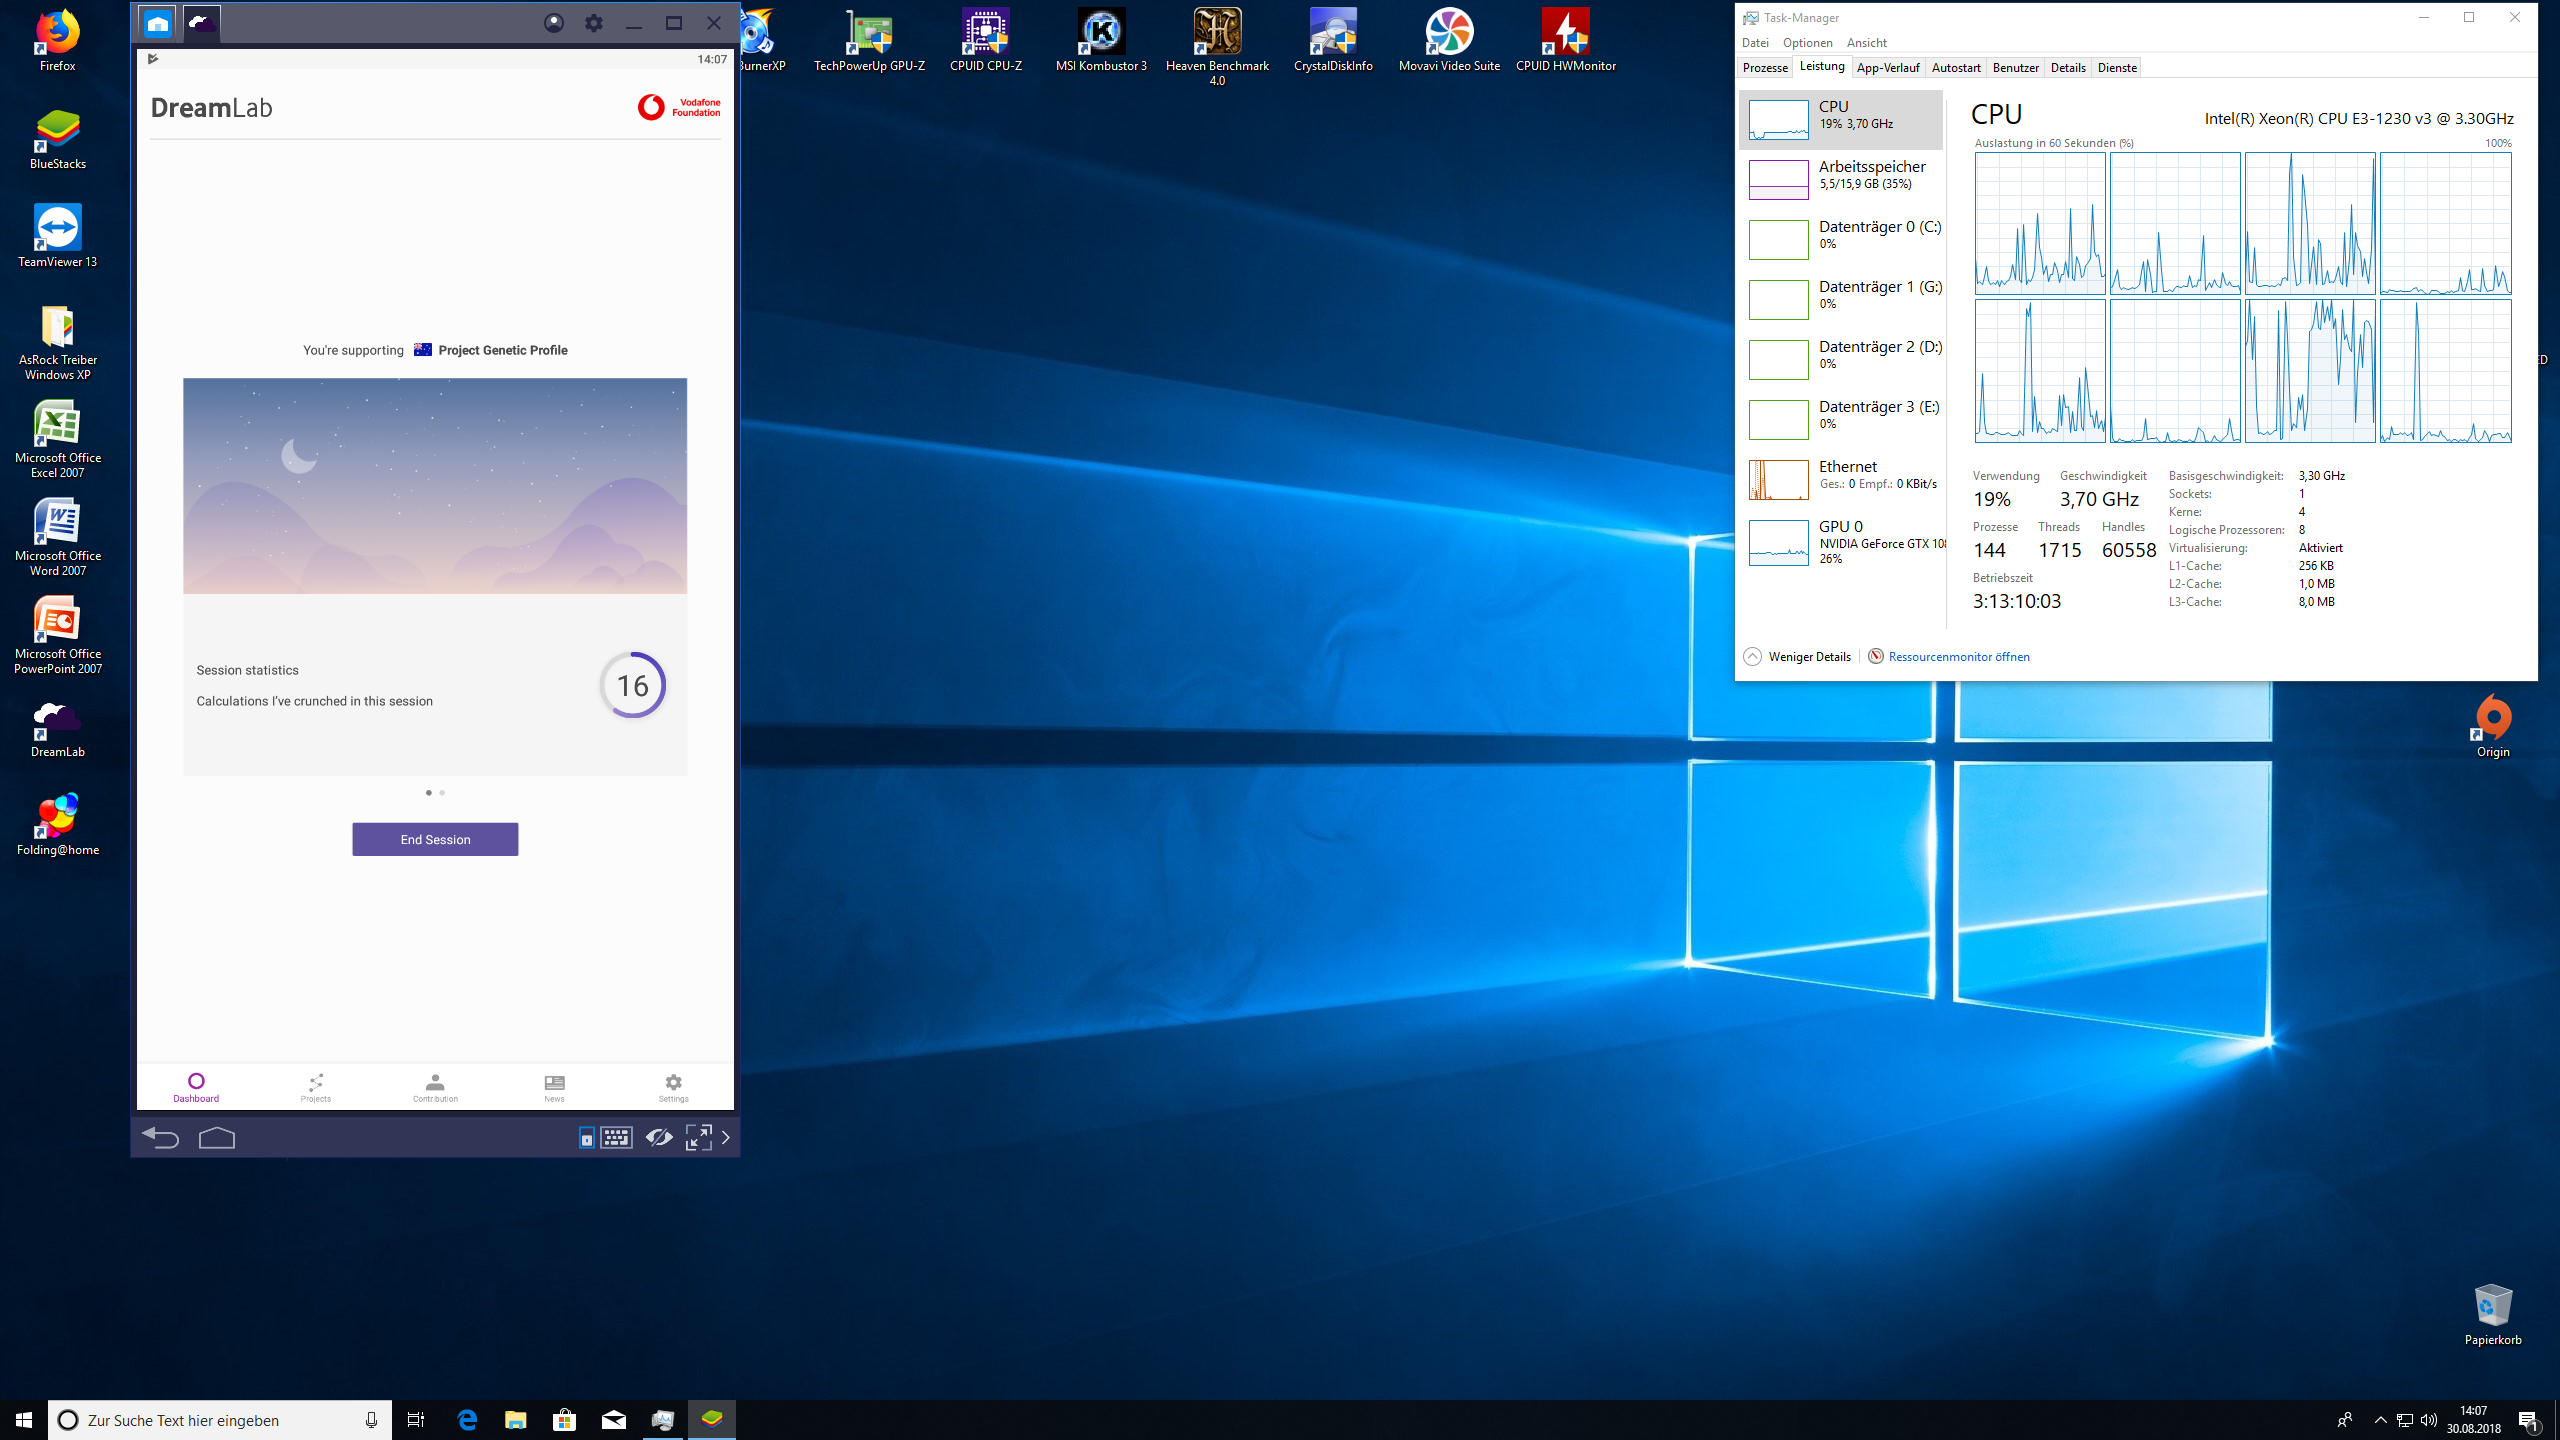The height and width of the screenshot is (1440, 2560).
Task: Click the Windows search text box
Action: tap(220, 1420)
